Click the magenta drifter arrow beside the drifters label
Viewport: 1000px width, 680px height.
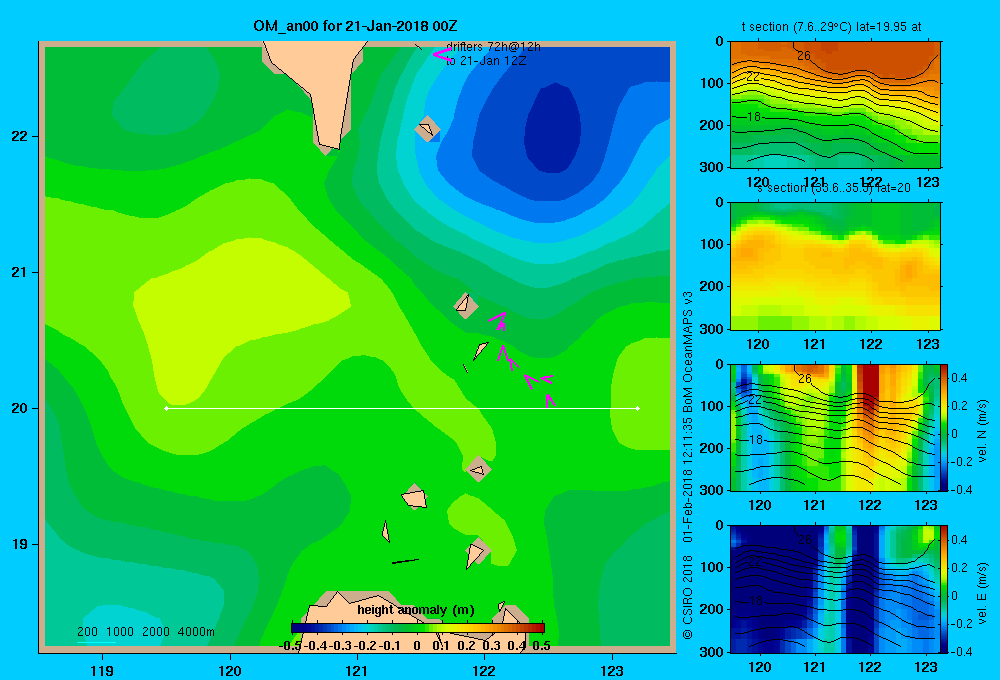(441, 54)
